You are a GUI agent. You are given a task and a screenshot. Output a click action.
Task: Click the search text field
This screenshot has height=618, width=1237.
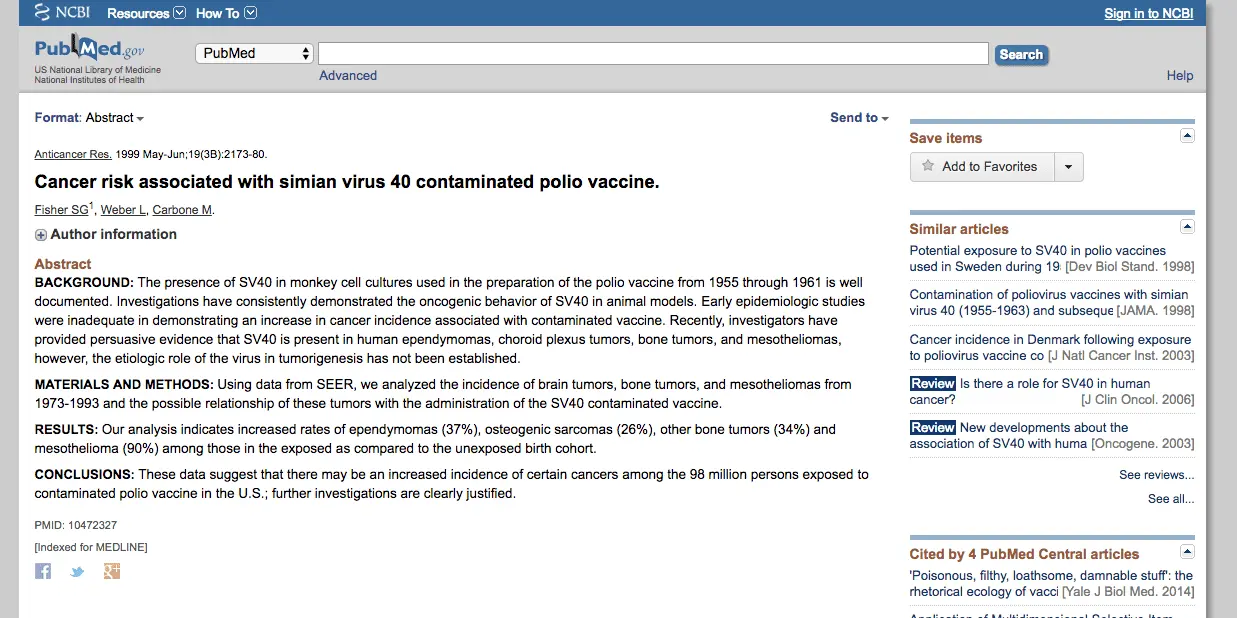tap(653, 54)
